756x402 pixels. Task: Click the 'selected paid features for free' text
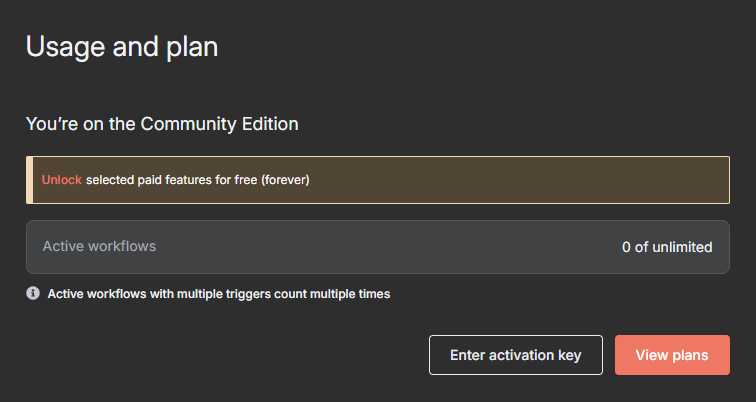[171, 181]
